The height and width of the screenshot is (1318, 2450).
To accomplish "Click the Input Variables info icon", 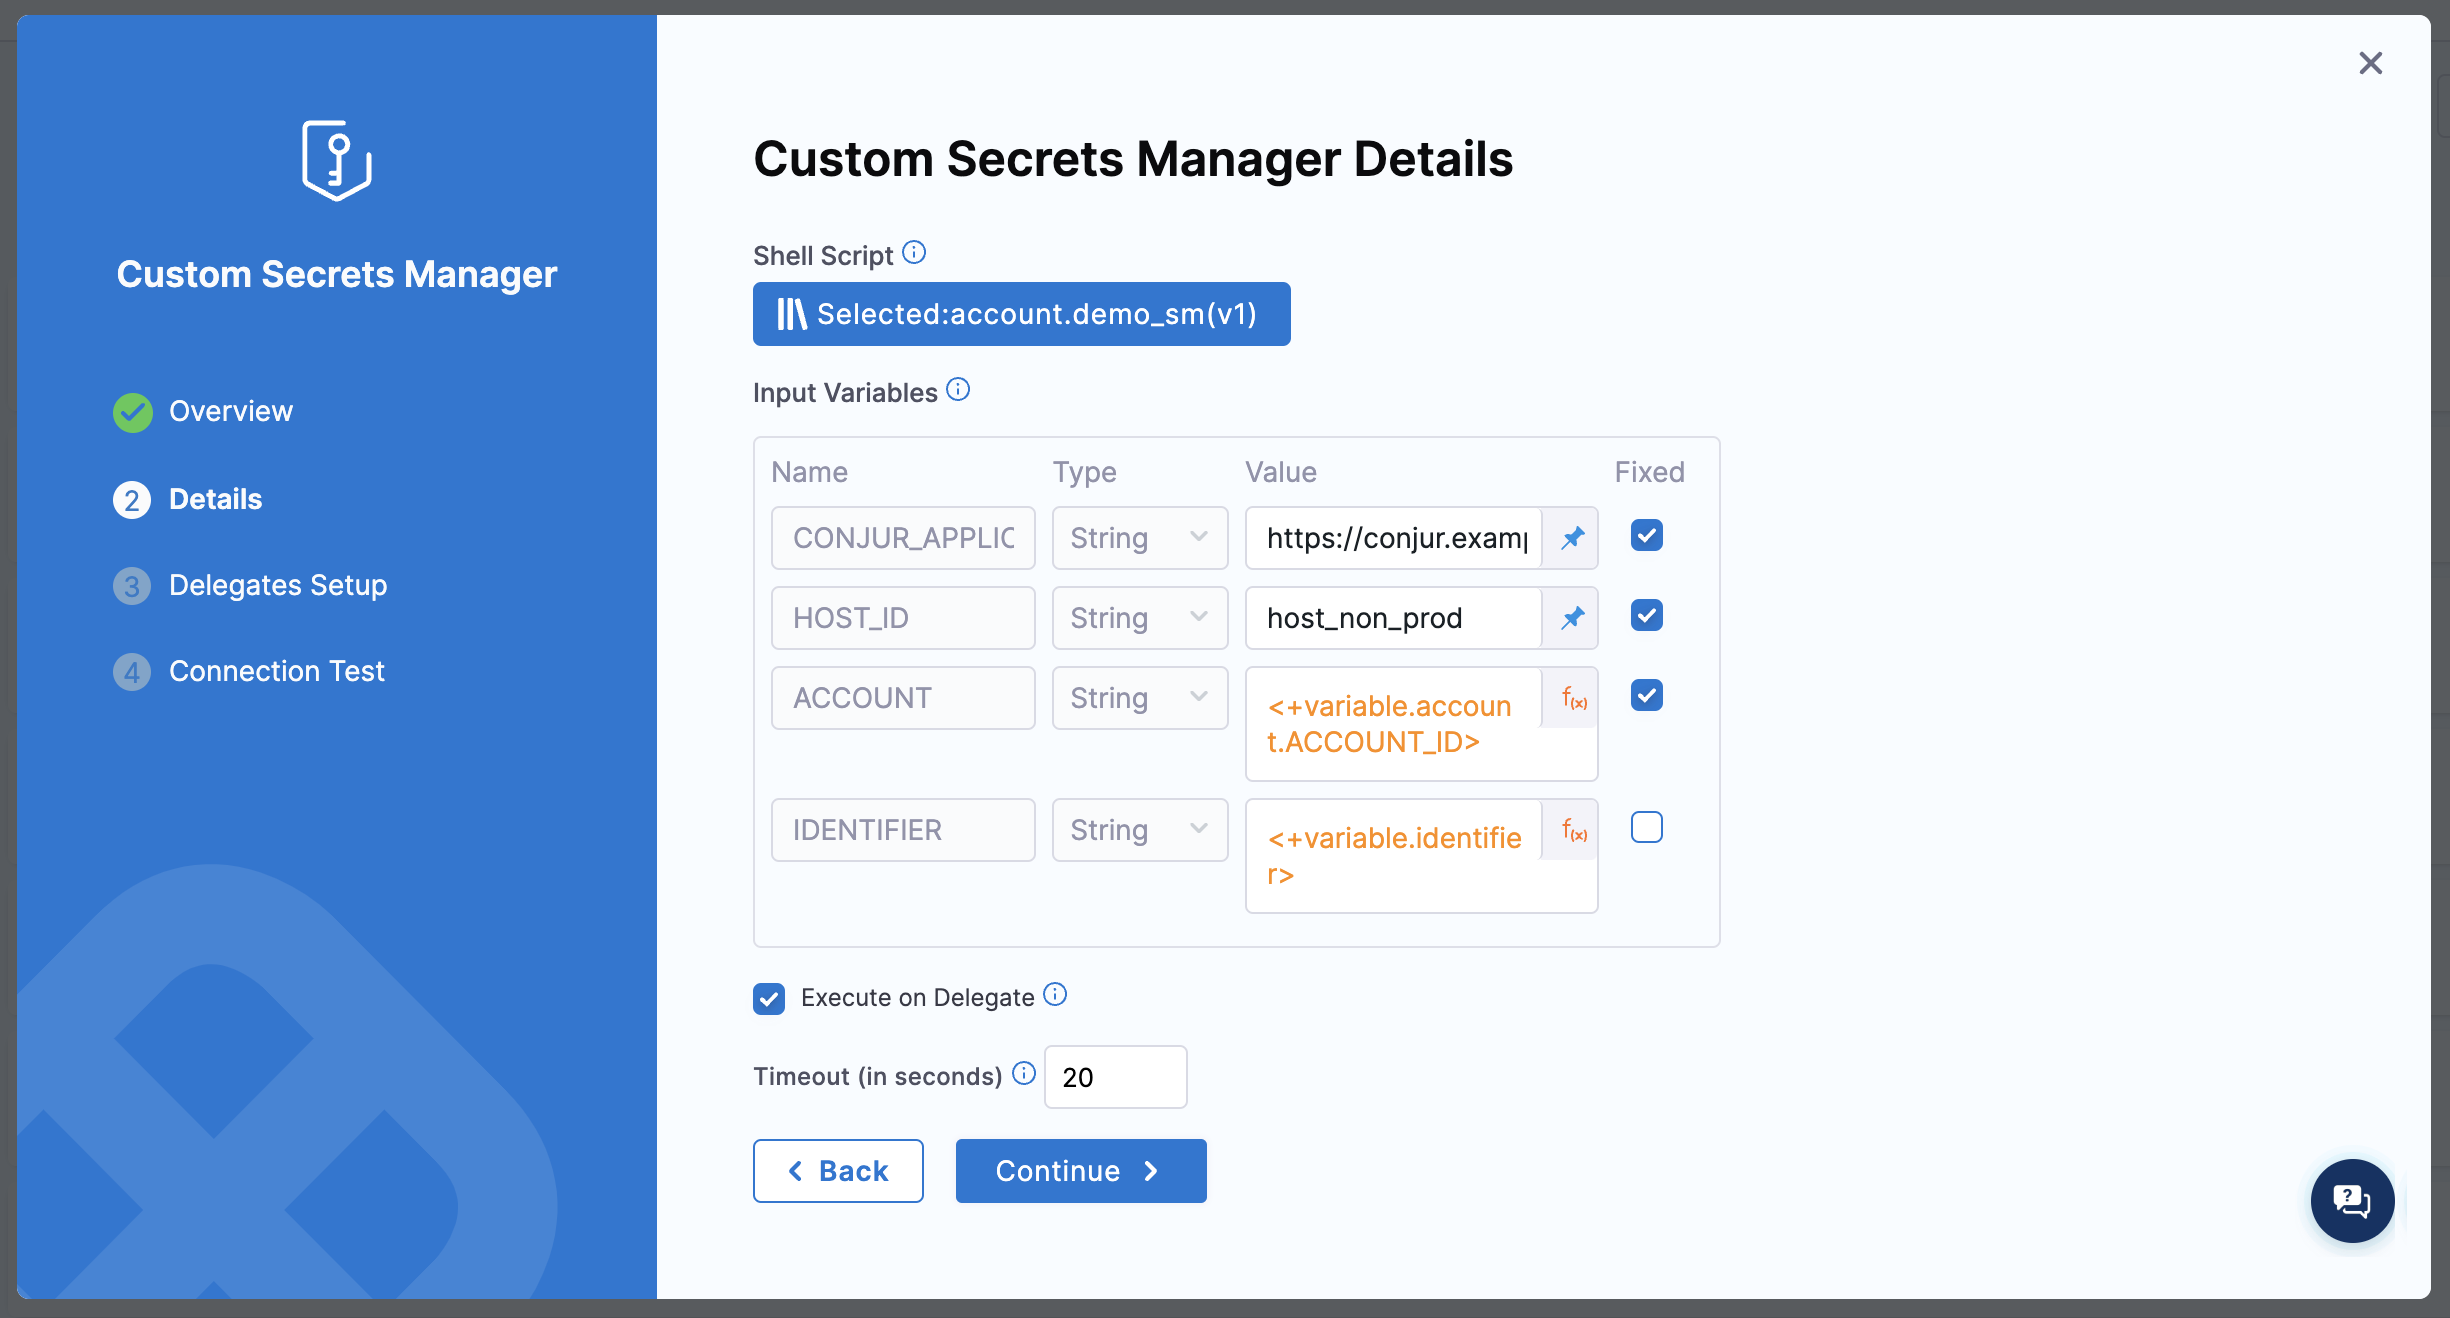I will 958,390.
